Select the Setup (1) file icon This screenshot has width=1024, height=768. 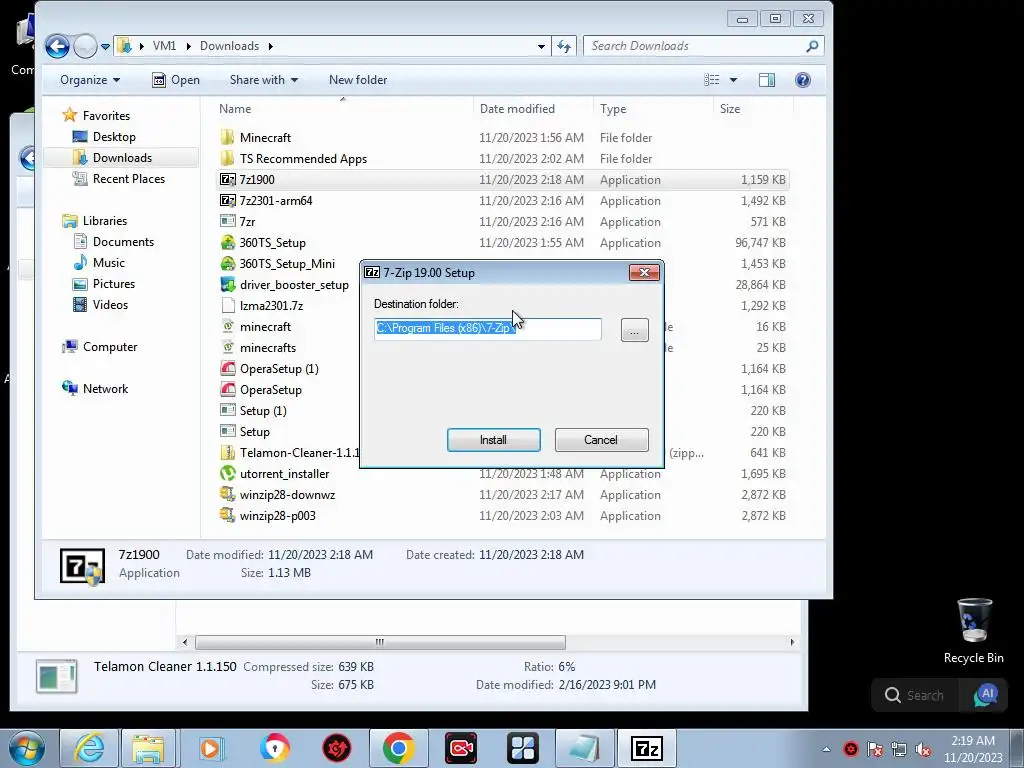click(227, 410)
